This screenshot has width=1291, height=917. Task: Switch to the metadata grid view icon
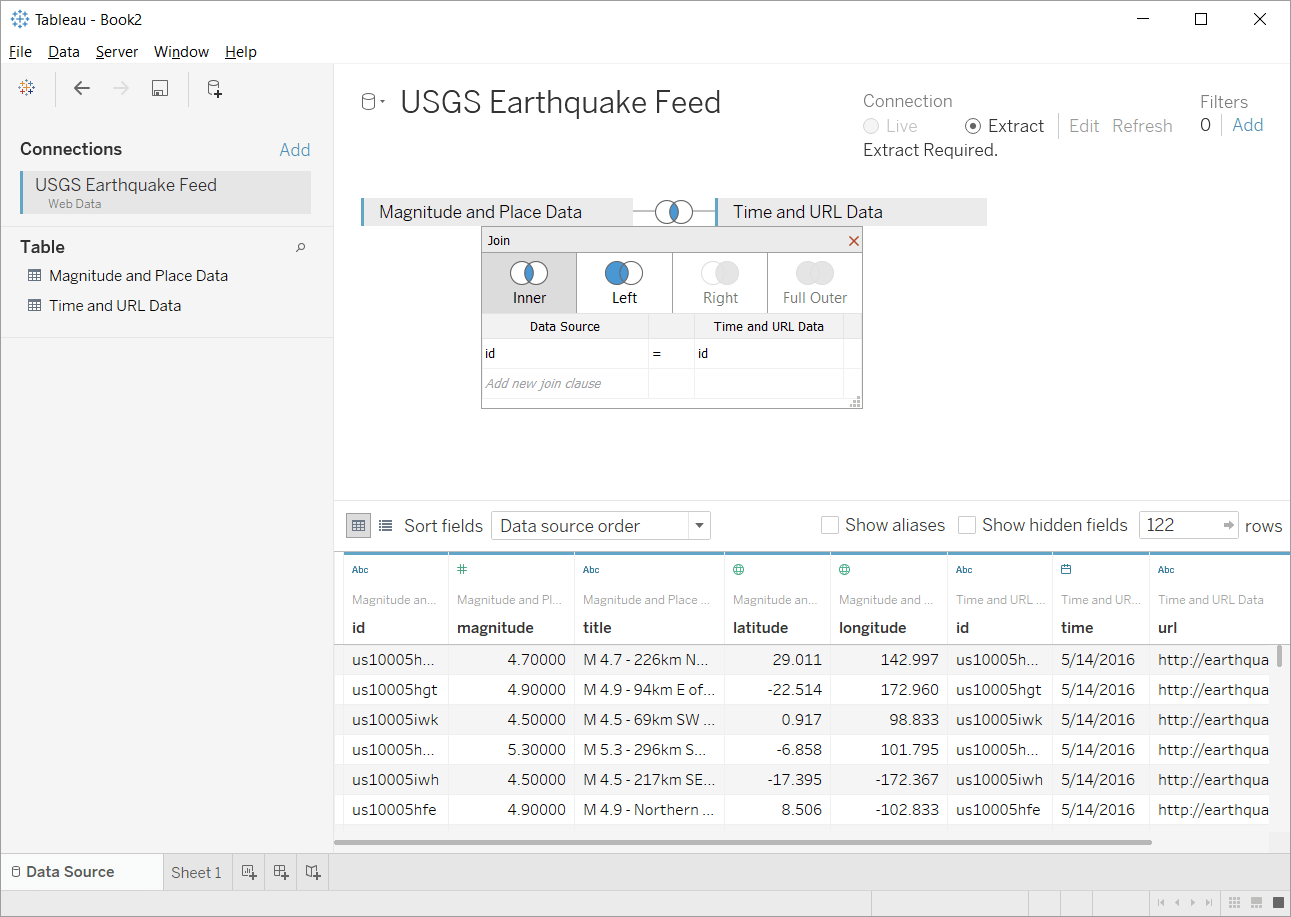[386, 525]
